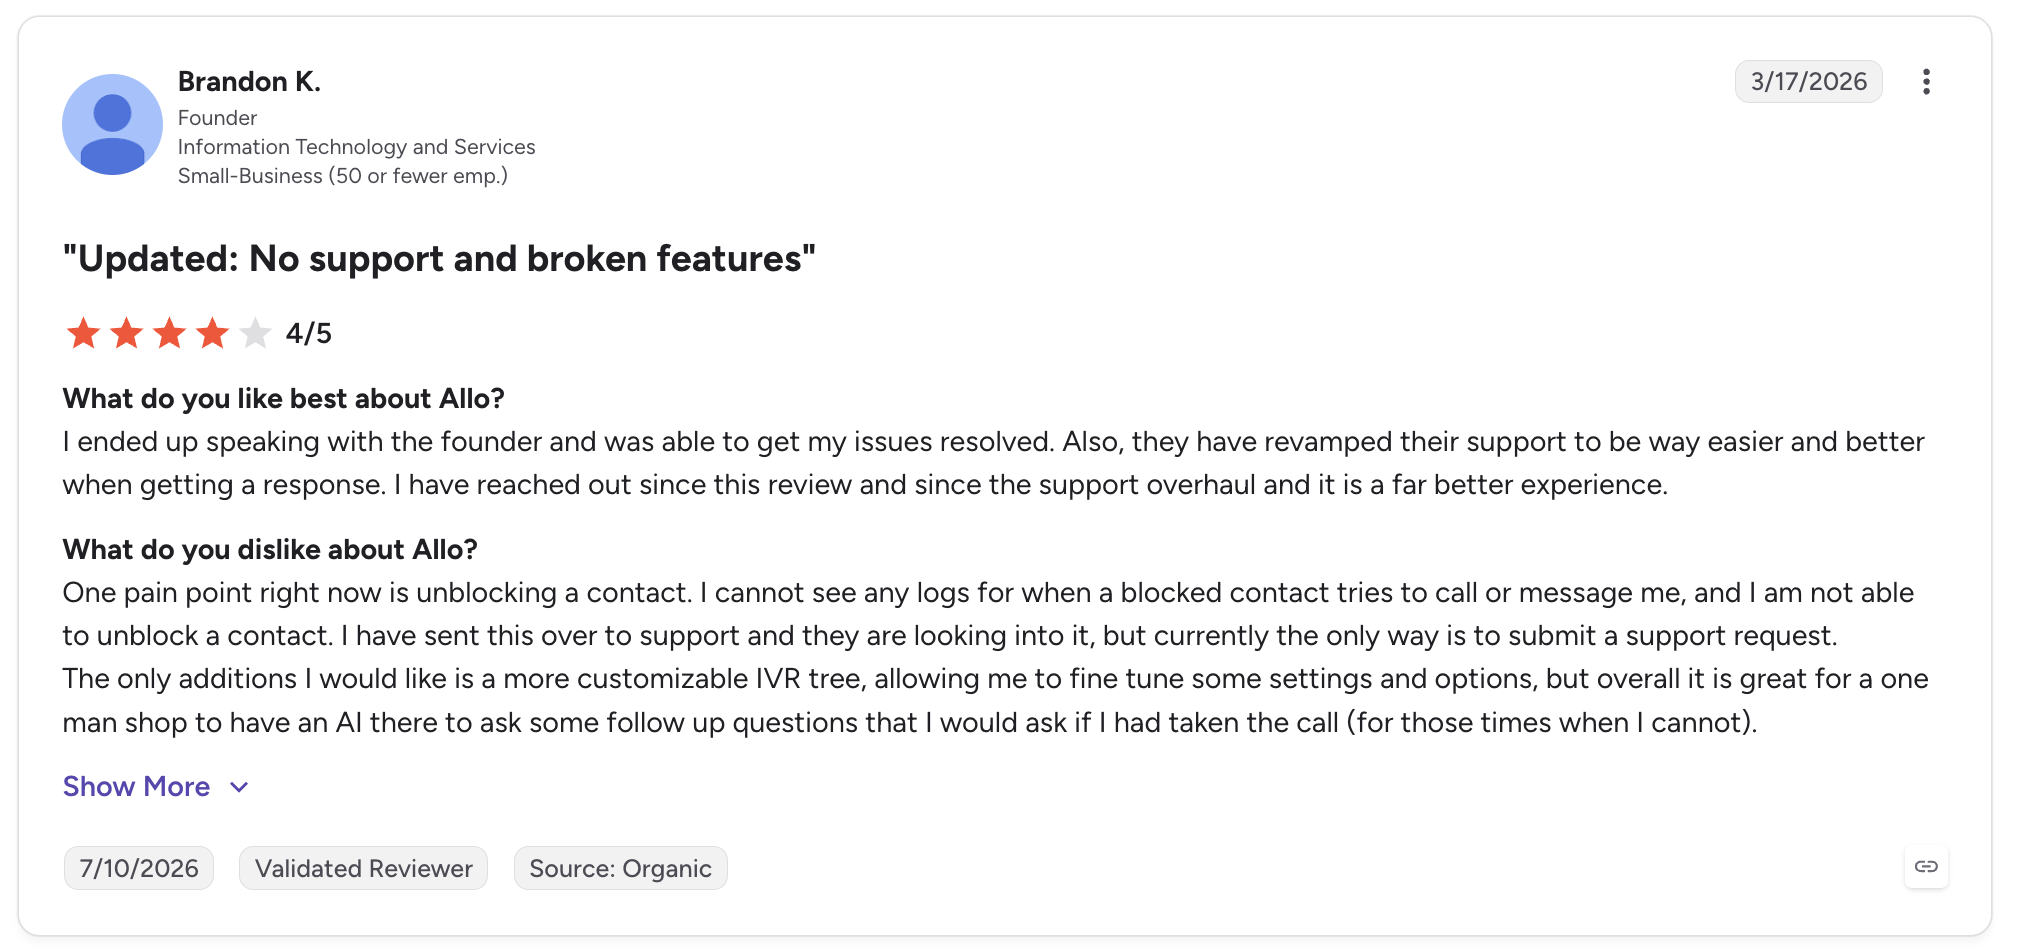Open reviewer name Brandon K.
2018x950 pixels.
pos(249,81)
